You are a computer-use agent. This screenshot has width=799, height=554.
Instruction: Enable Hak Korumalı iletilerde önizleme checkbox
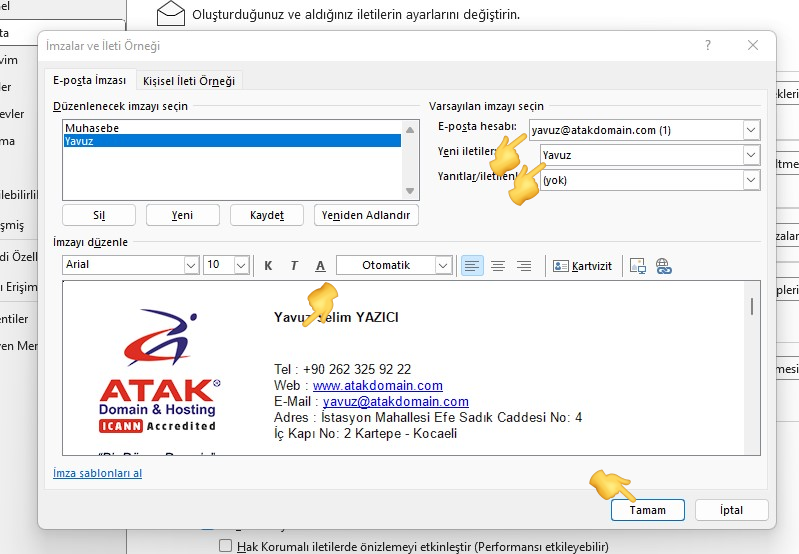225,545
